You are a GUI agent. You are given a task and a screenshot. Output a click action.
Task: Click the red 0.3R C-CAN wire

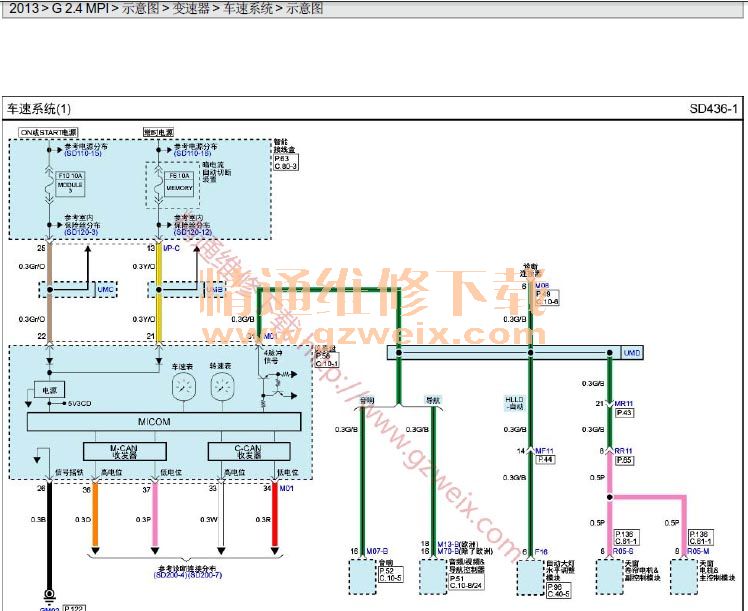(x=275, y=515)
